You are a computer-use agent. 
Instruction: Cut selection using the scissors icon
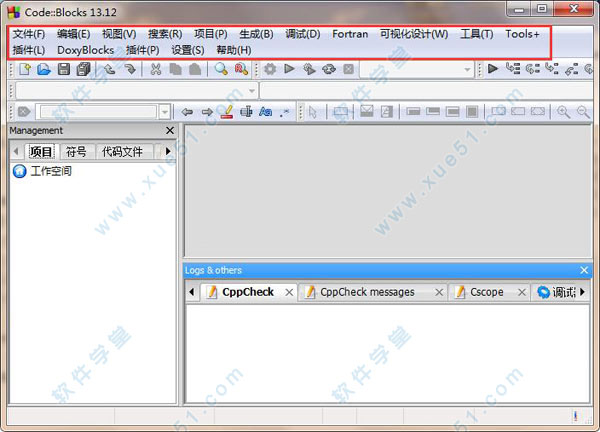tap(155, 69)
